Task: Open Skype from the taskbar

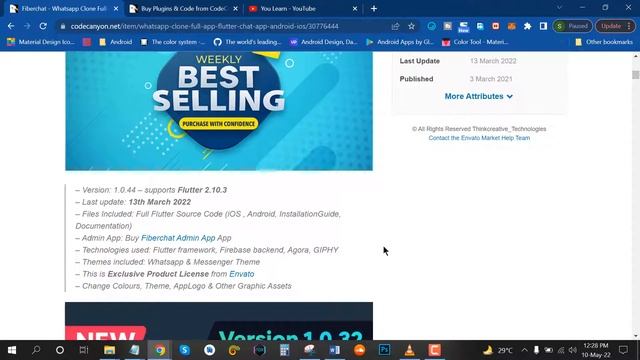Action: (184, 350)
